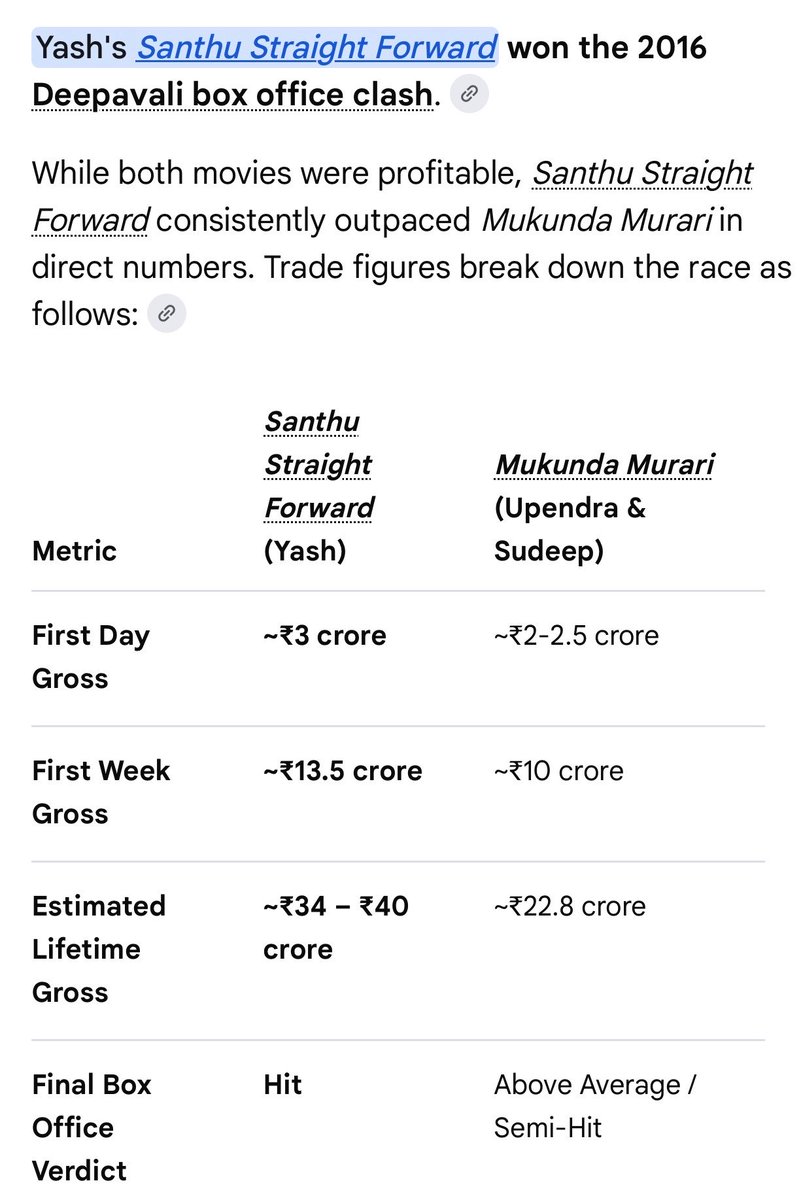Open the blue highlighted "Santhu Straight Forward" link
801x1200 pixels.
click(x=316, y=47)
